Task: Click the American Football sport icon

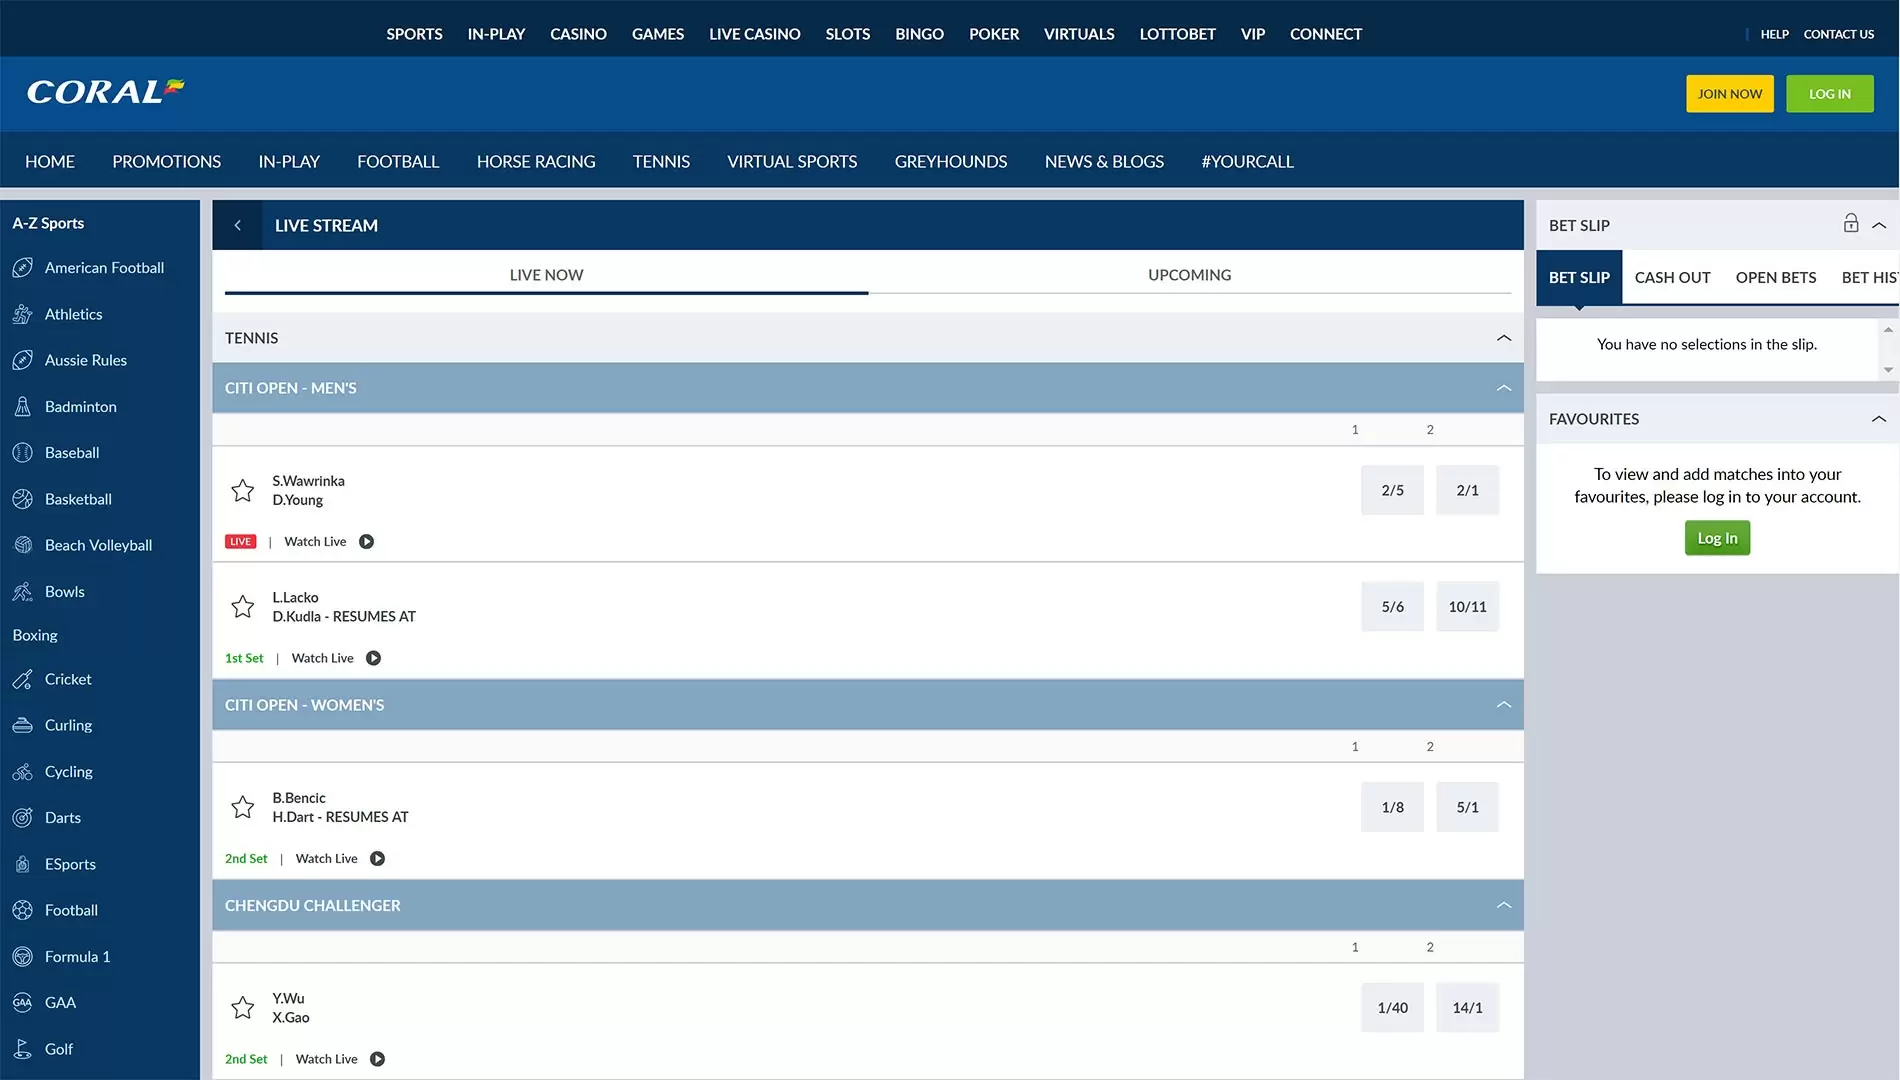Action: point(23,268)
